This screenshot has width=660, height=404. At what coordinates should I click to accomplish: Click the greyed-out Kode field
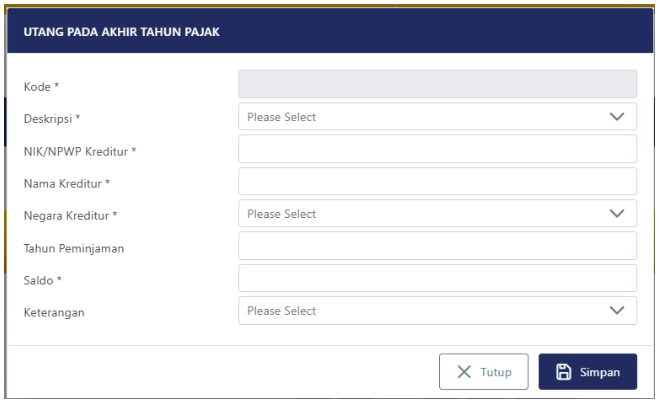tap(437, 85)
